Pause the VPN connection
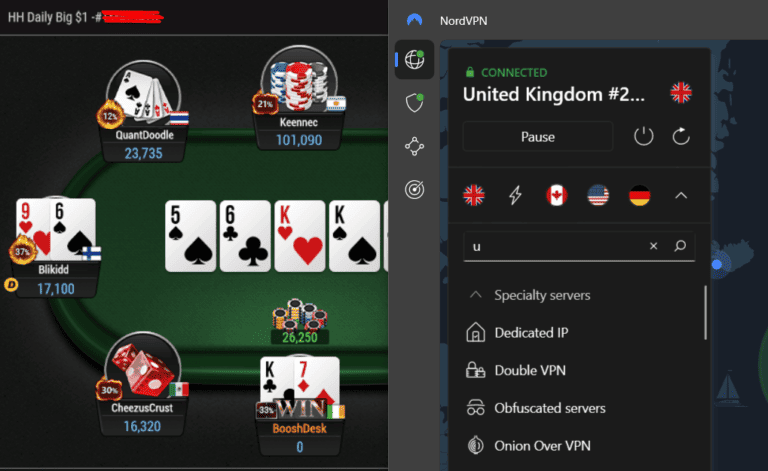Image resolution: width=768 pixels, height=471 pixels. [x=538, y=137]
